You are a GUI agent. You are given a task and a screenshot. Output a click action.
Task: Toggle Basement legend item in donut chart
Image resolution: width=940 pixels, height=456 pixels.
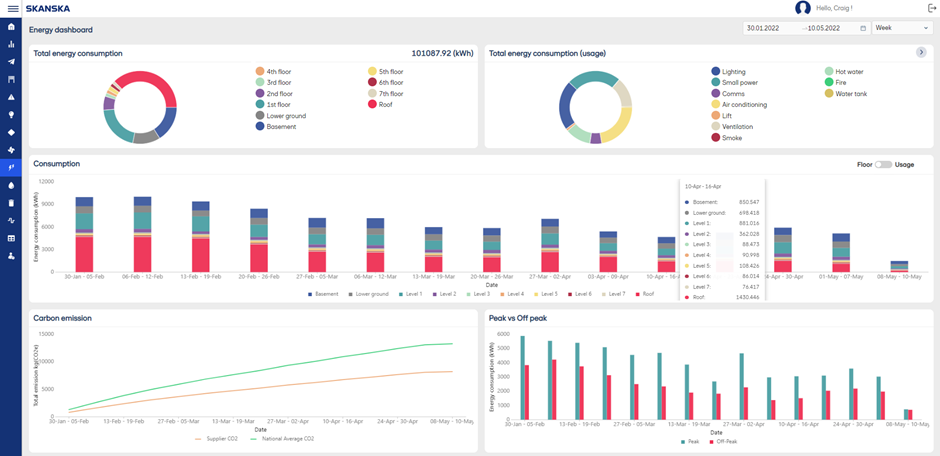276,126
